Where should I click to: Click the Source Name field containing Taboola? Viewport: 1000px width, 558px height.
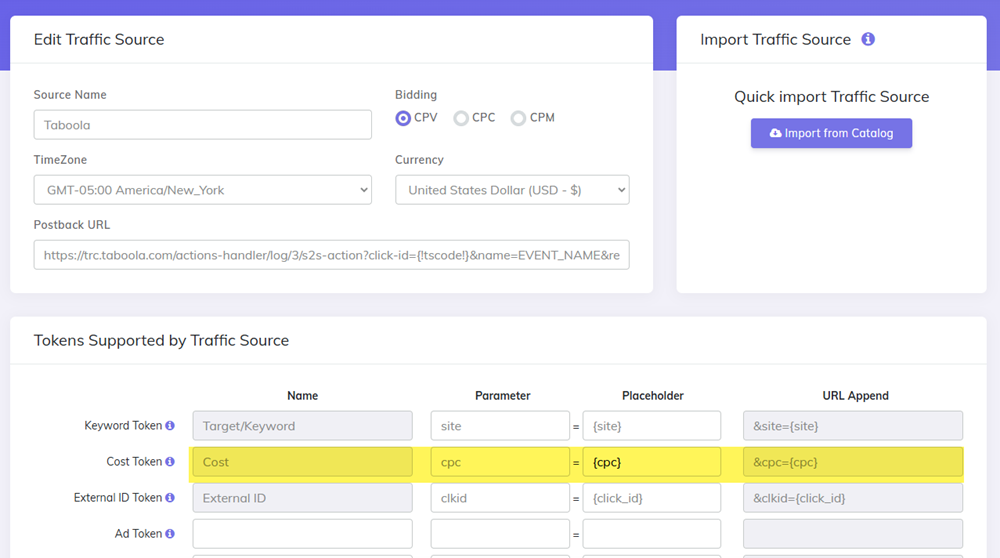(x=202, y=125)
